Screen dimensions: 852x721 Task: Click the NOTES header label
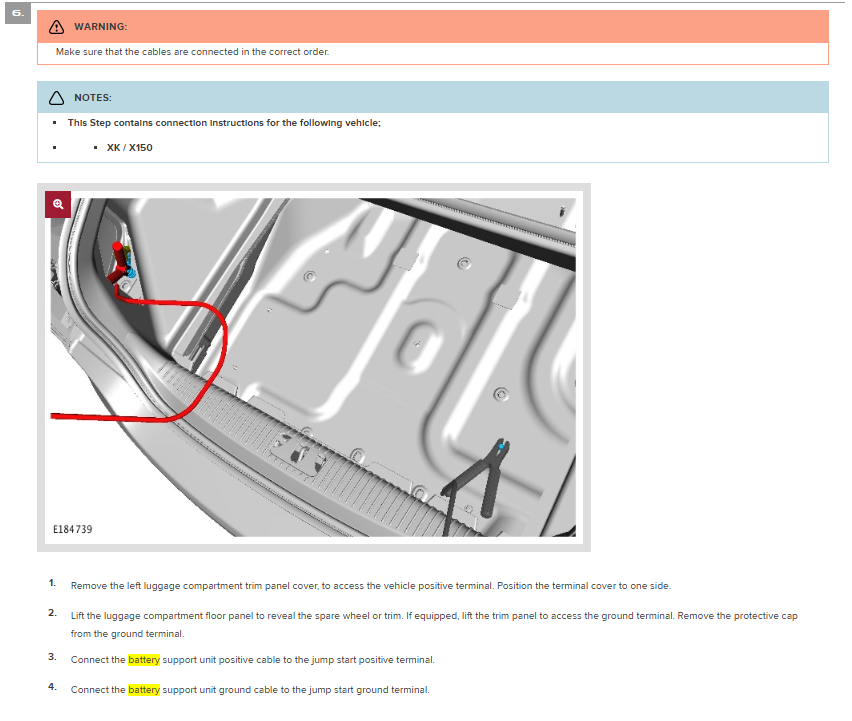point(93,98)
